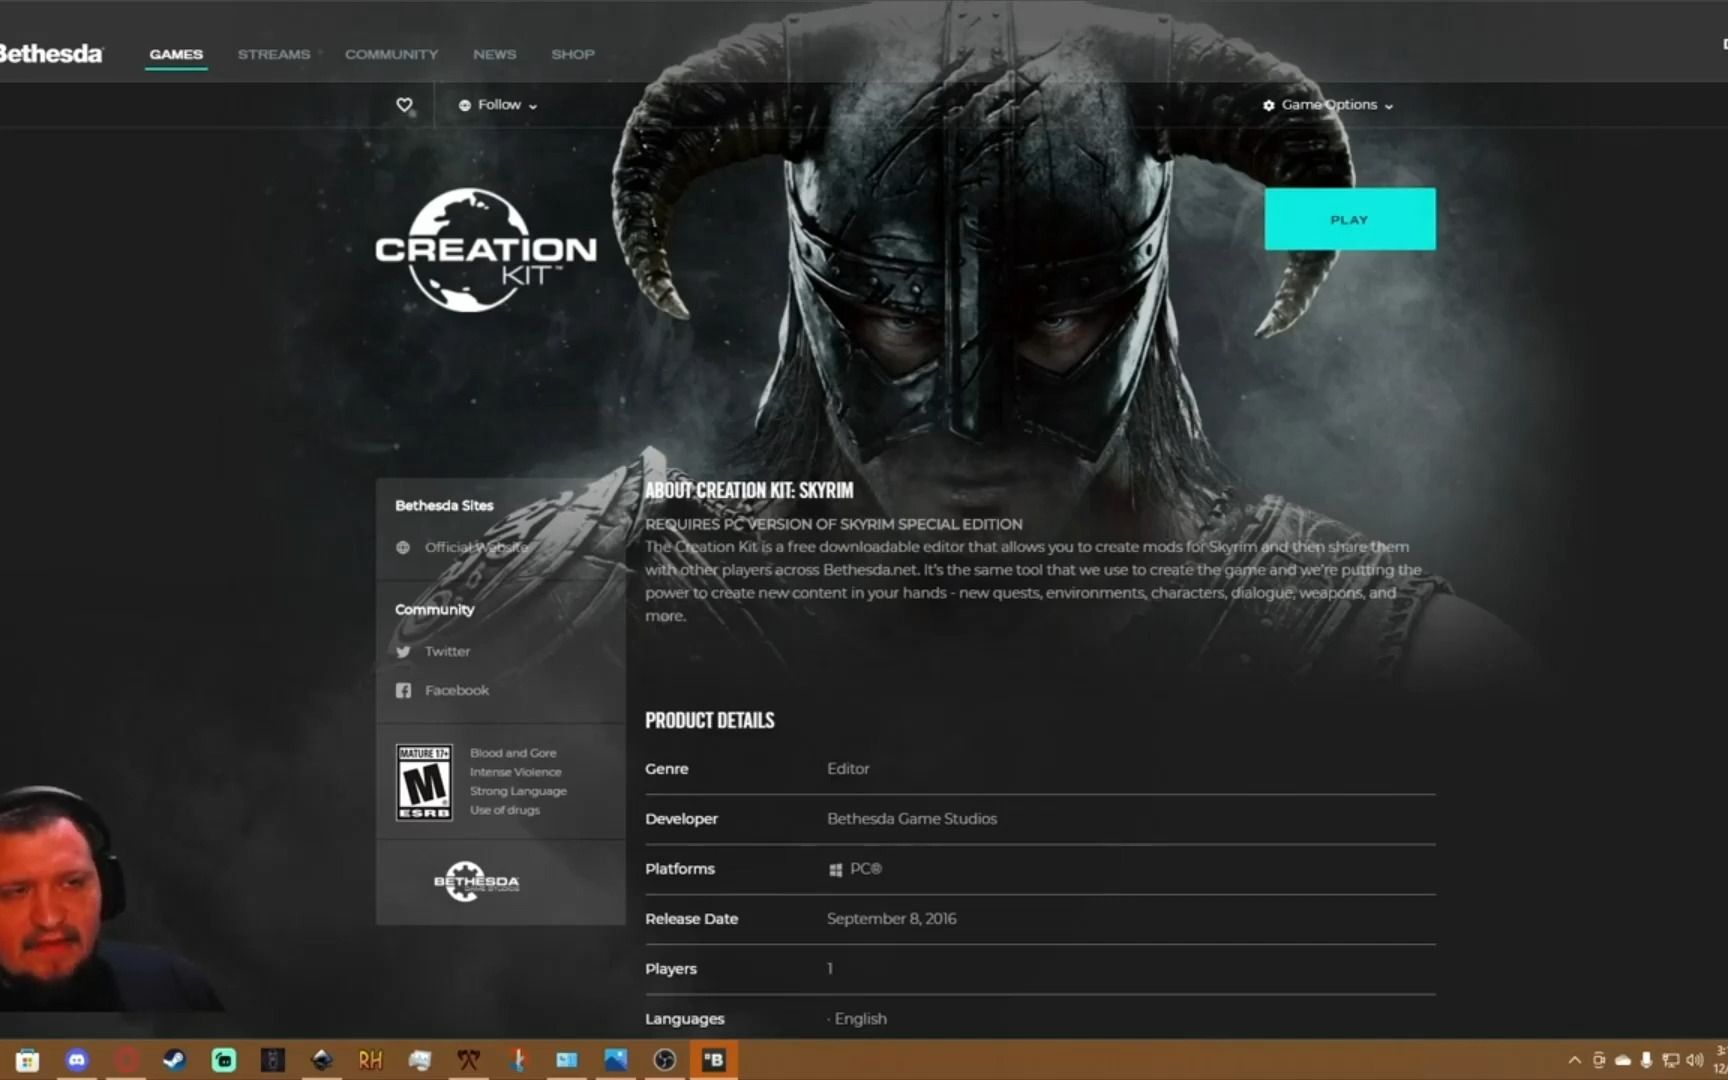The image size is (1728, 1080).
Task: Click the Bethesda Game Studios logo in the sidebar
Action: (476, 881)
